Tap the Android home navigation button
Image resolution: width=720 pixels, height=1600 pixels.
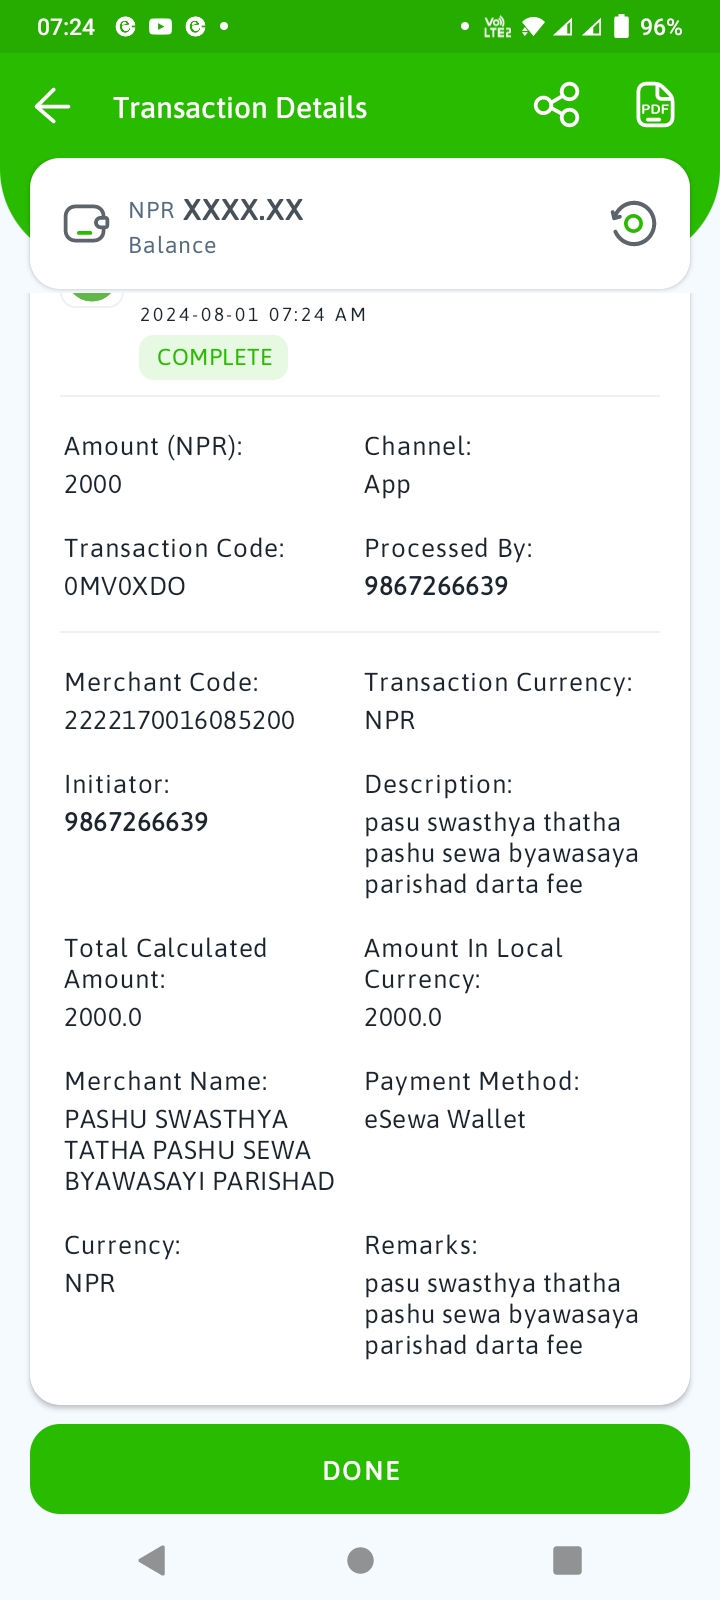pyautogui.click(x=360, y=1560)
